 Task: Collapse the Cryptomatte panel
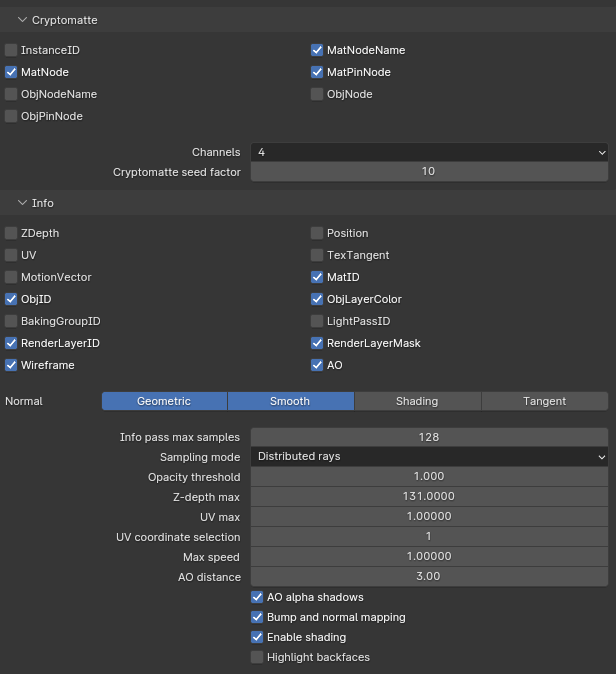point(22,20)
